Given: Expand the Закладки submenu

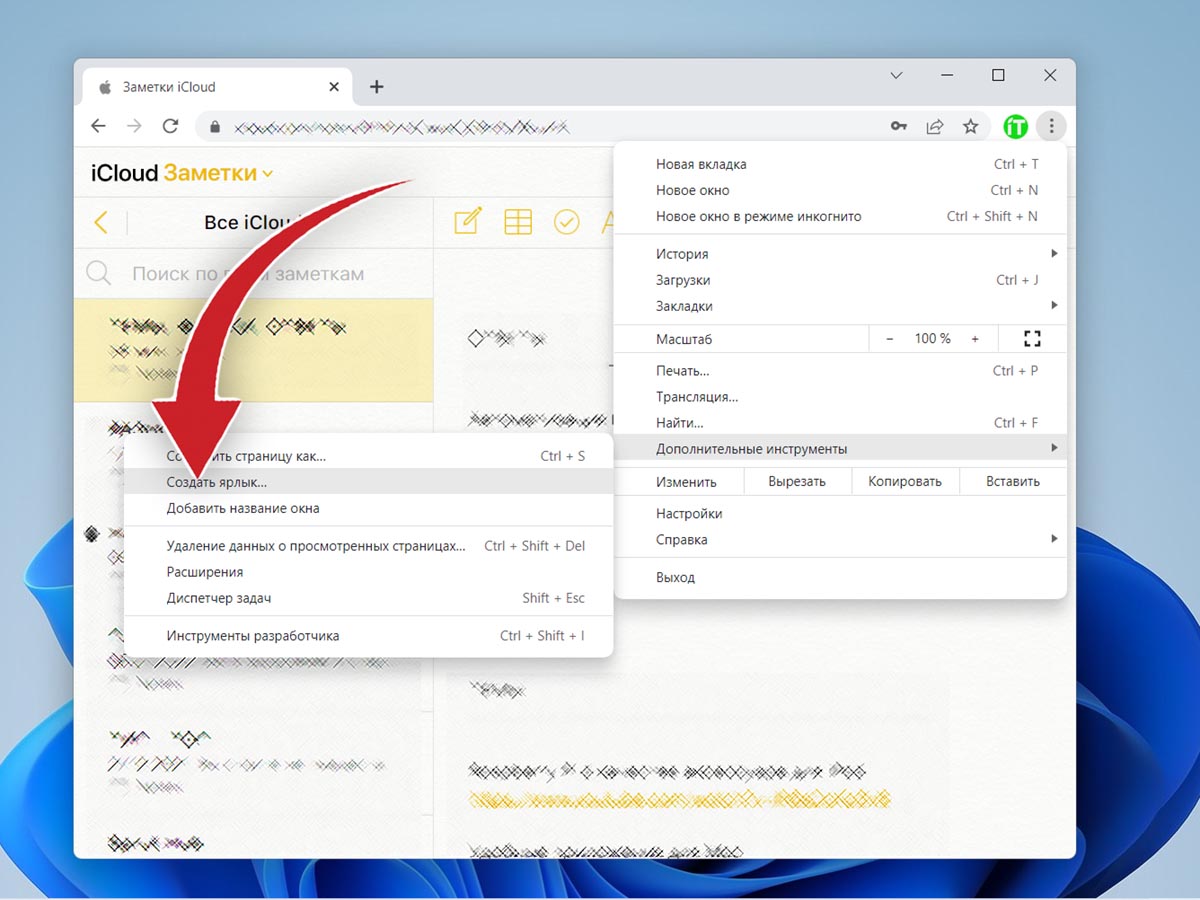Looking at the screenshot, I should [x=840, y=306].
